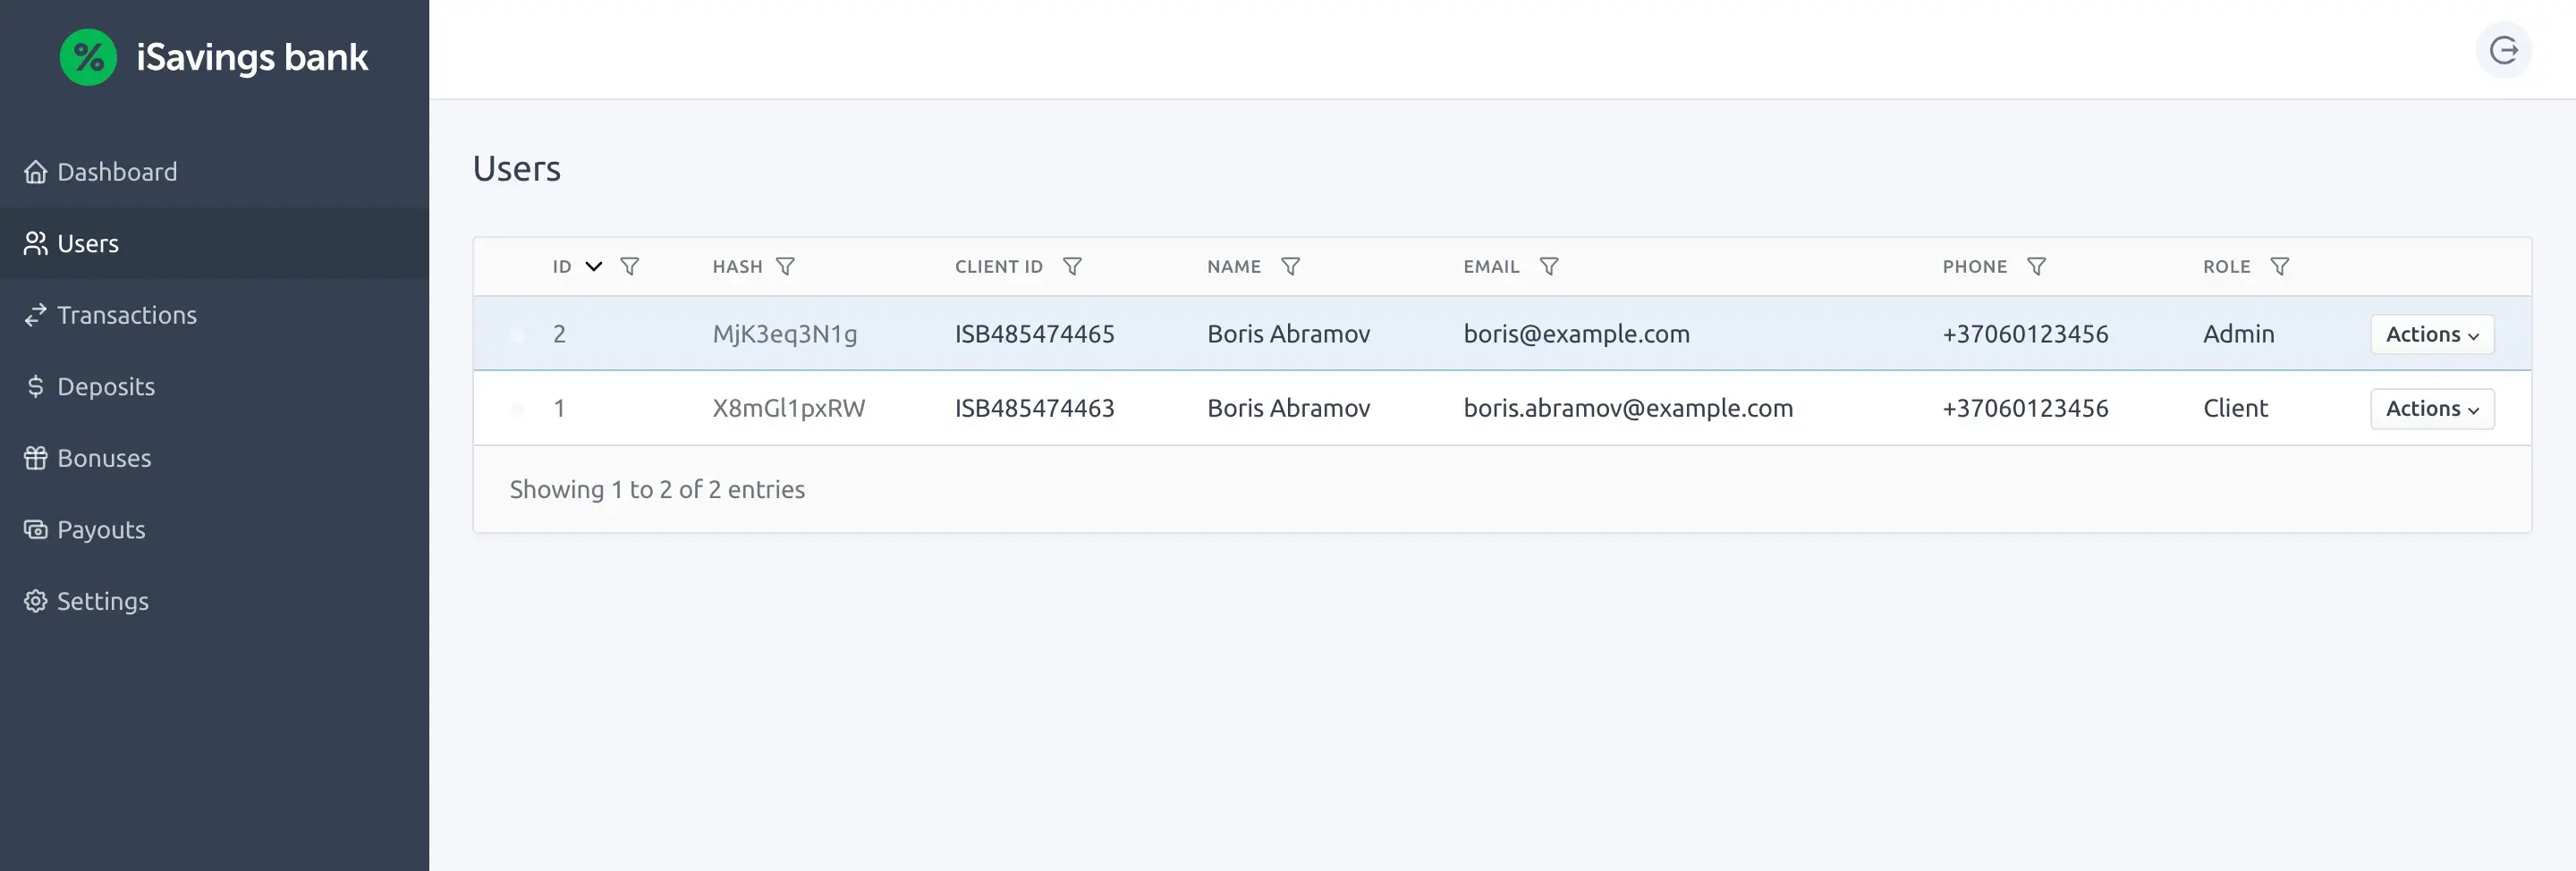Click the hash MjK3eq3N1g
Viewport: 2576px width, 871px height.
[785, 334]
